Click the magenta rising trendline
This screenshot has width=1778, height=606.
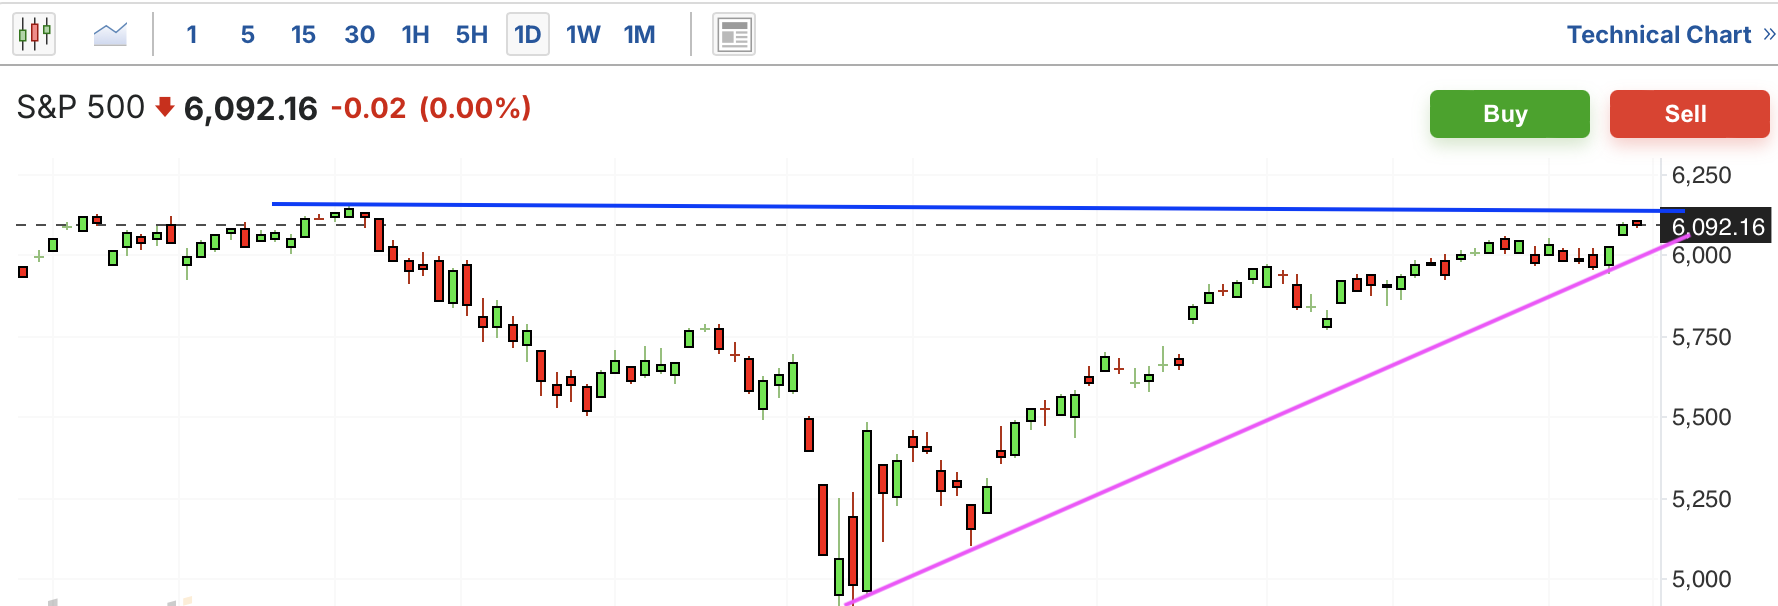point(1267,420)
